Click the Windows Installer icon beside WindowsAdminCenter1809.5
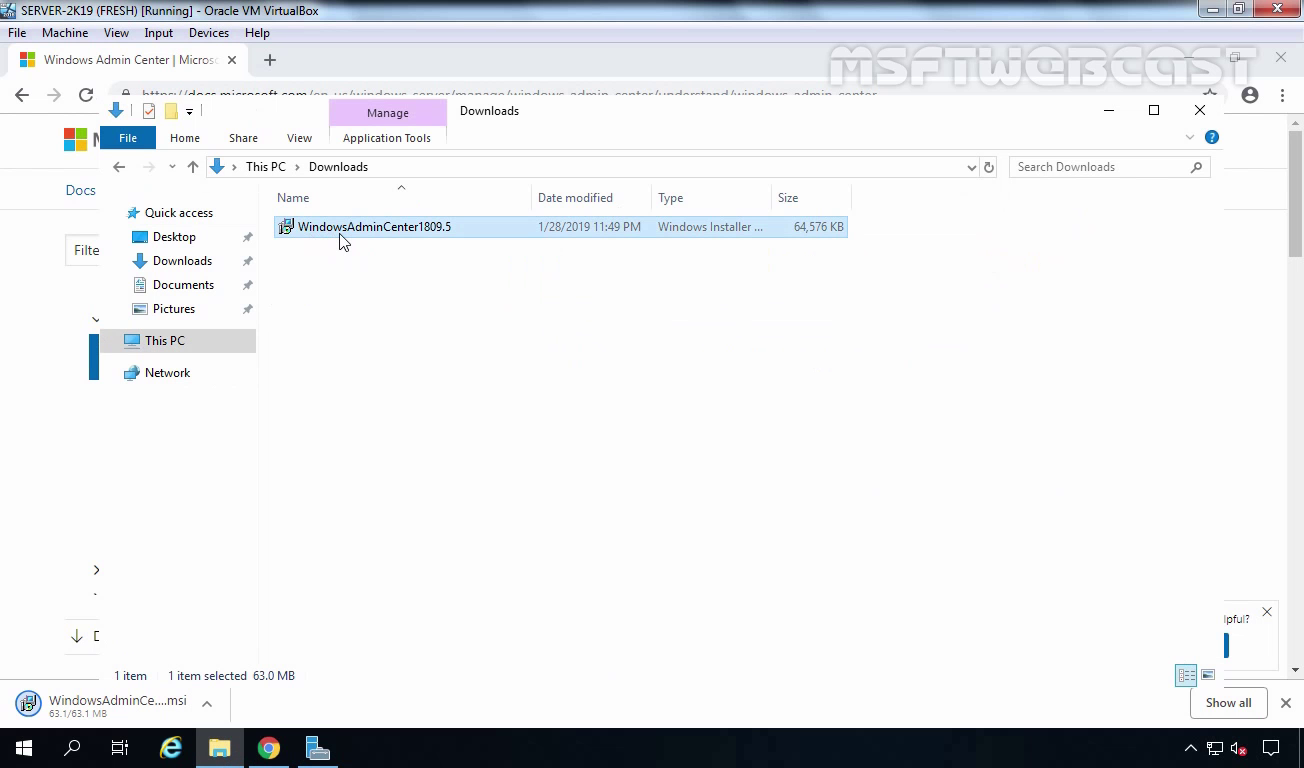 tap(286, 227)
